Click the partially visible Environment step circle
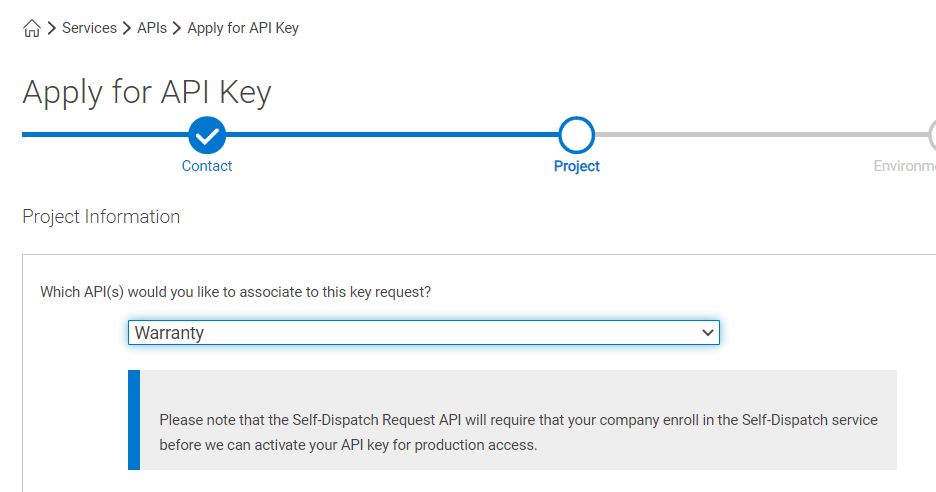This screenshot has width=936, height=492. click(x=932, y=135)
